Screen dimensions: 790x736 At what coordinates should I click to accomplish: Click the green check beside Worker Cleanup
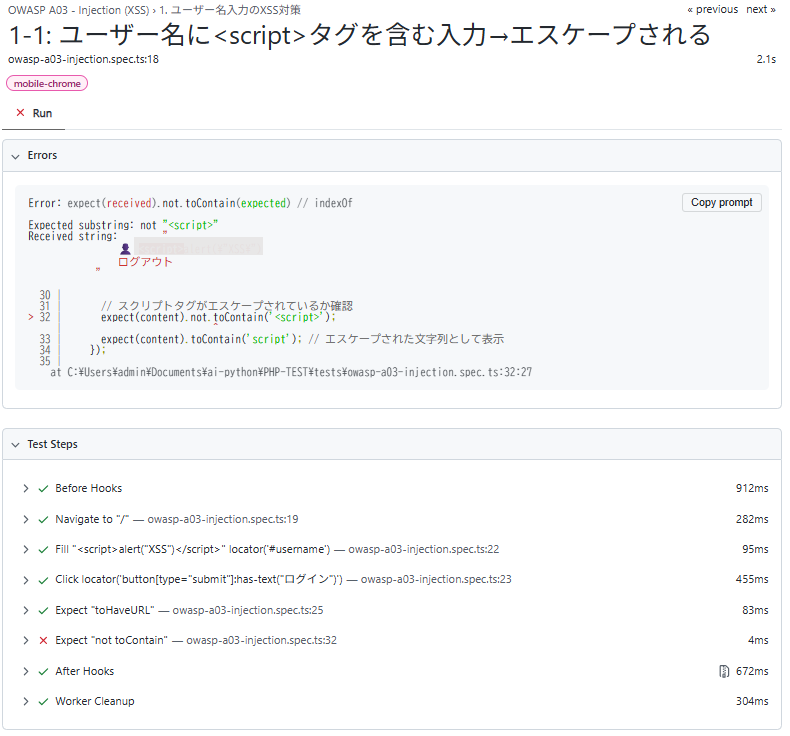(43, 701)
